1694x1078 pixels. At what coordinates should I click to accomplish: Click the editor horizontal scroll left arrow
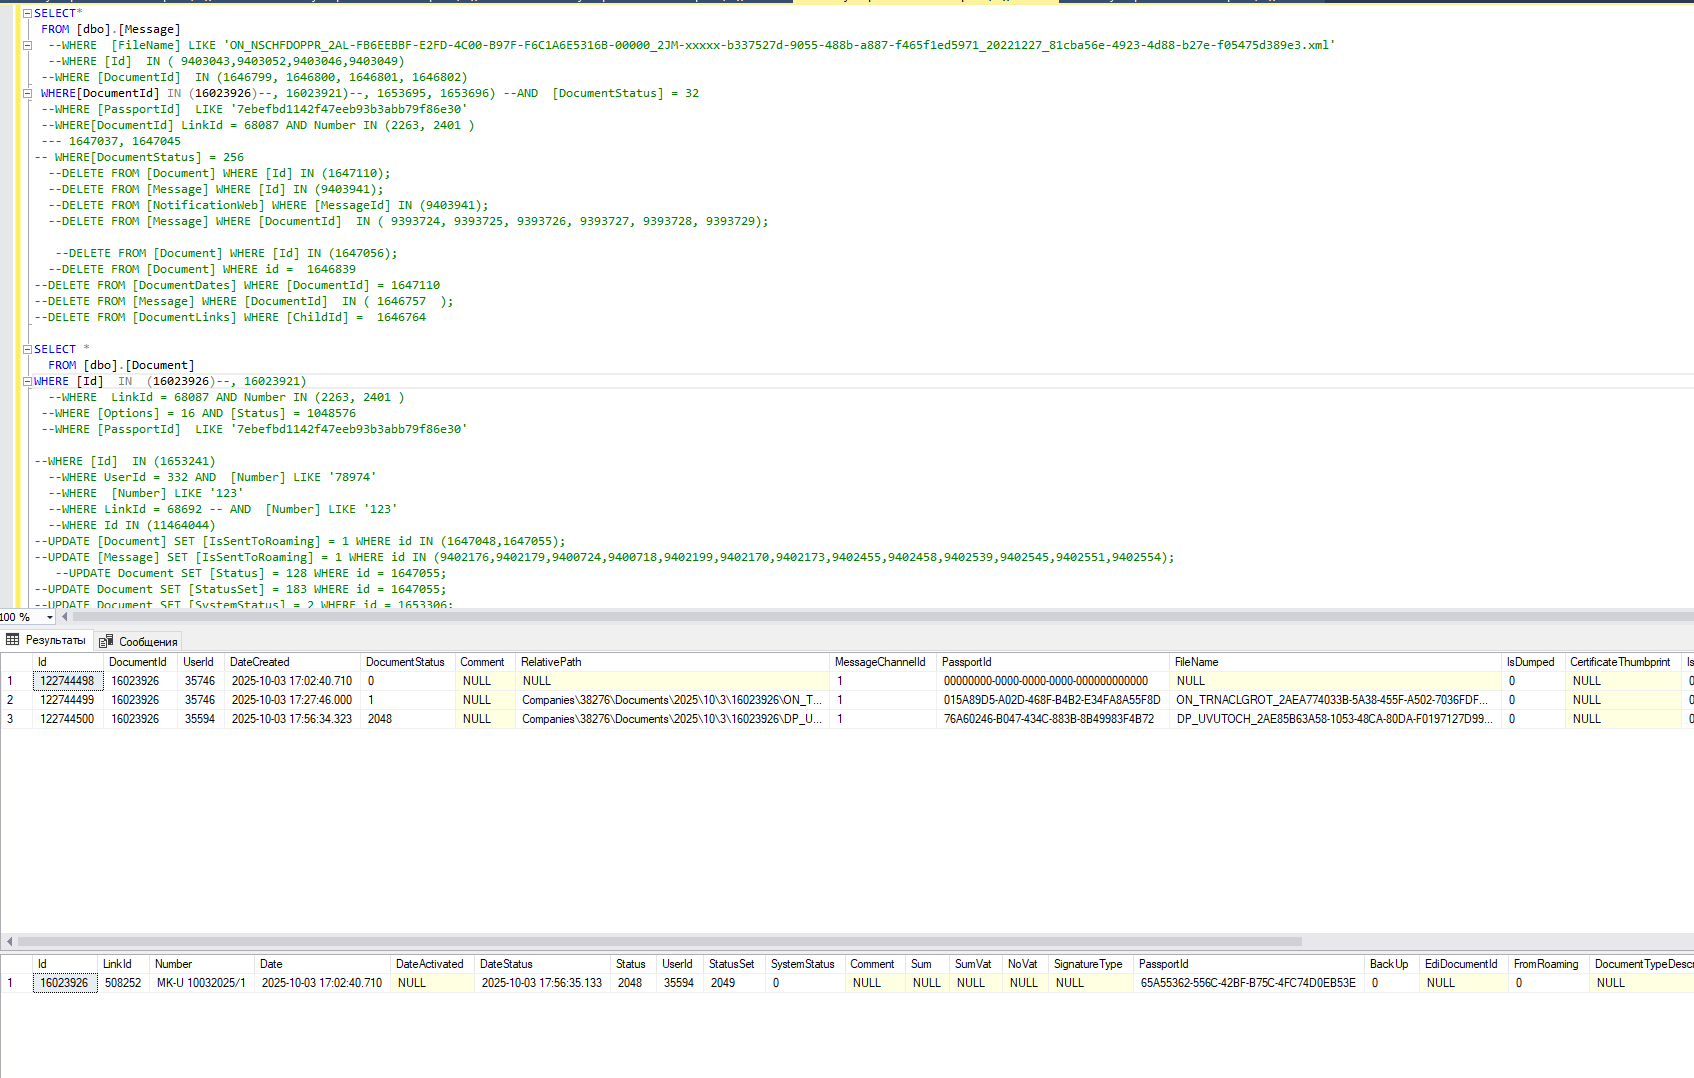pos(65,617)
